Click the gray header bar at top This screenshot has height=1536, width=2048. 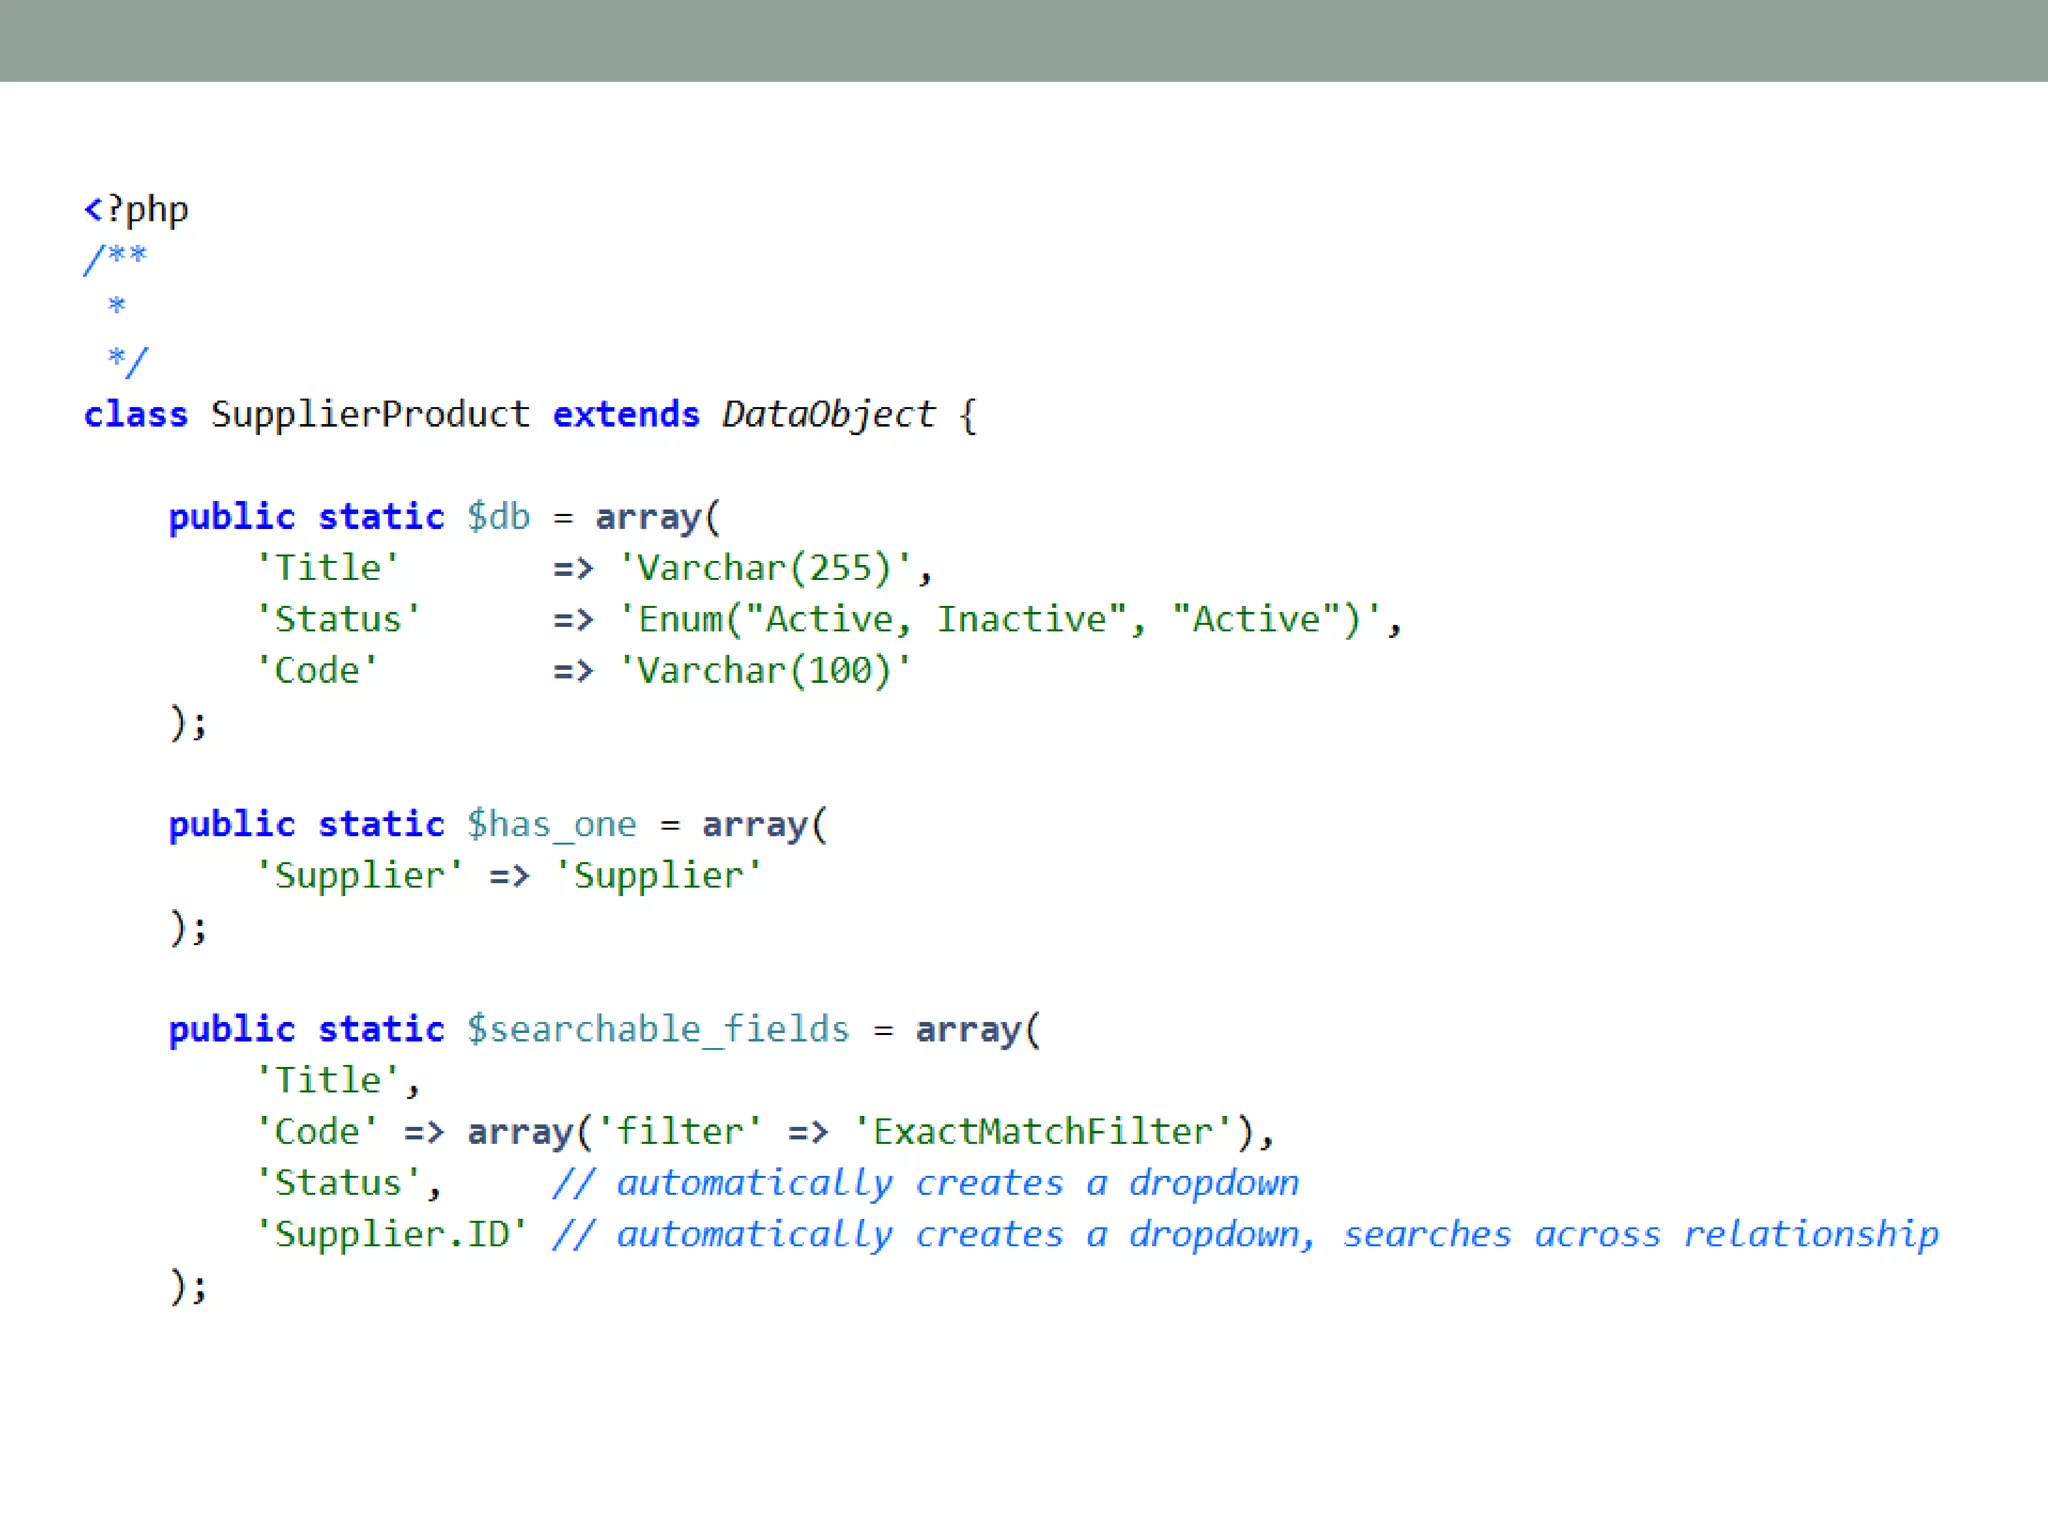(x=1024, y=40)
